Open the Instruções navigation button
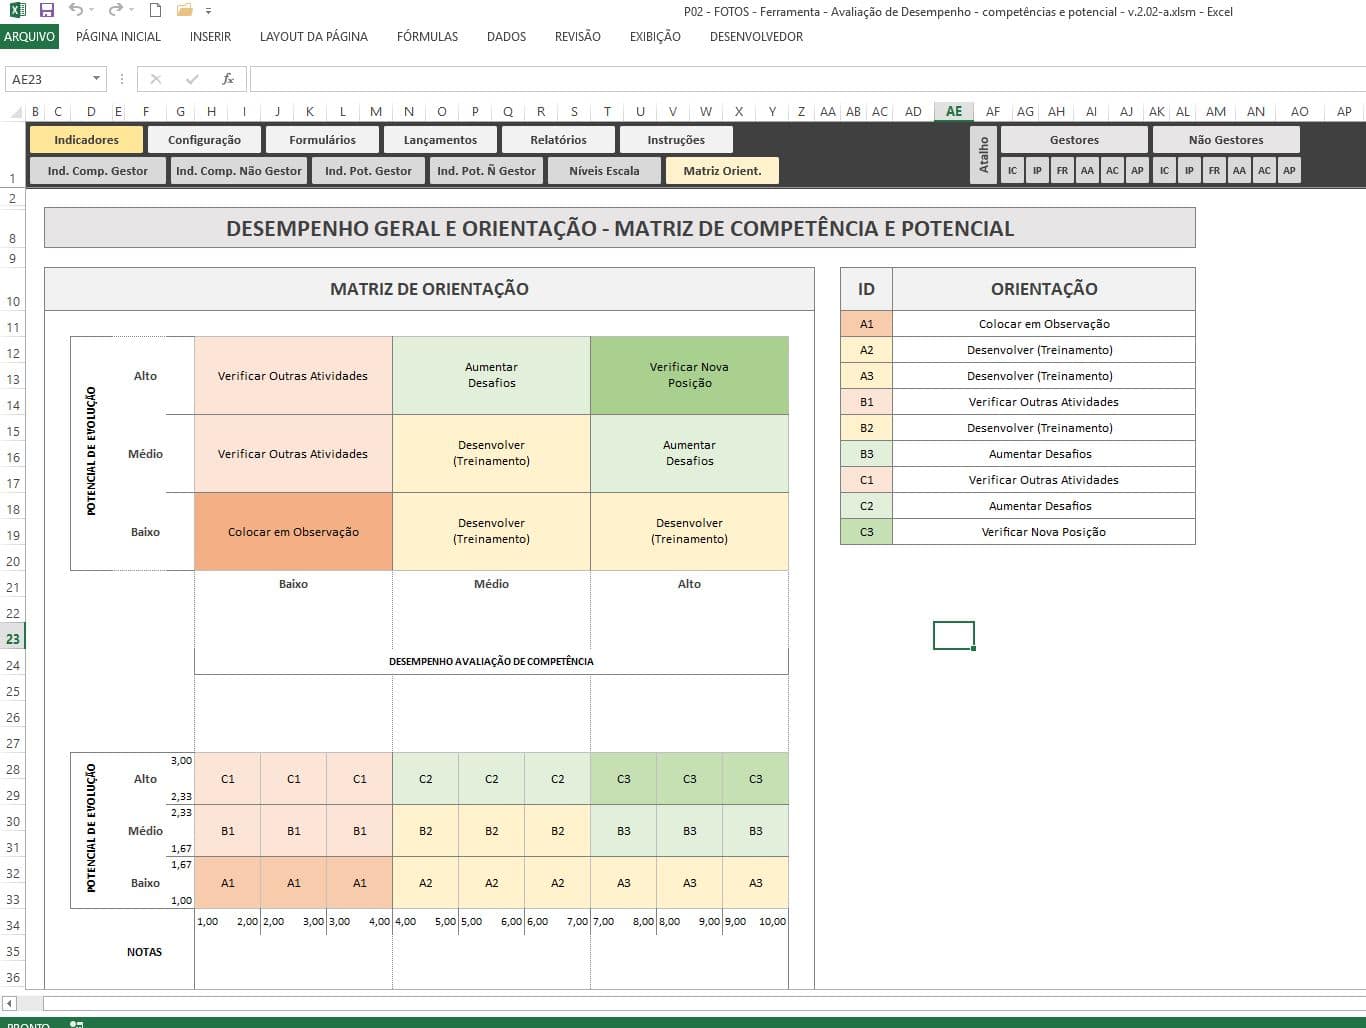 pos(676,140)
